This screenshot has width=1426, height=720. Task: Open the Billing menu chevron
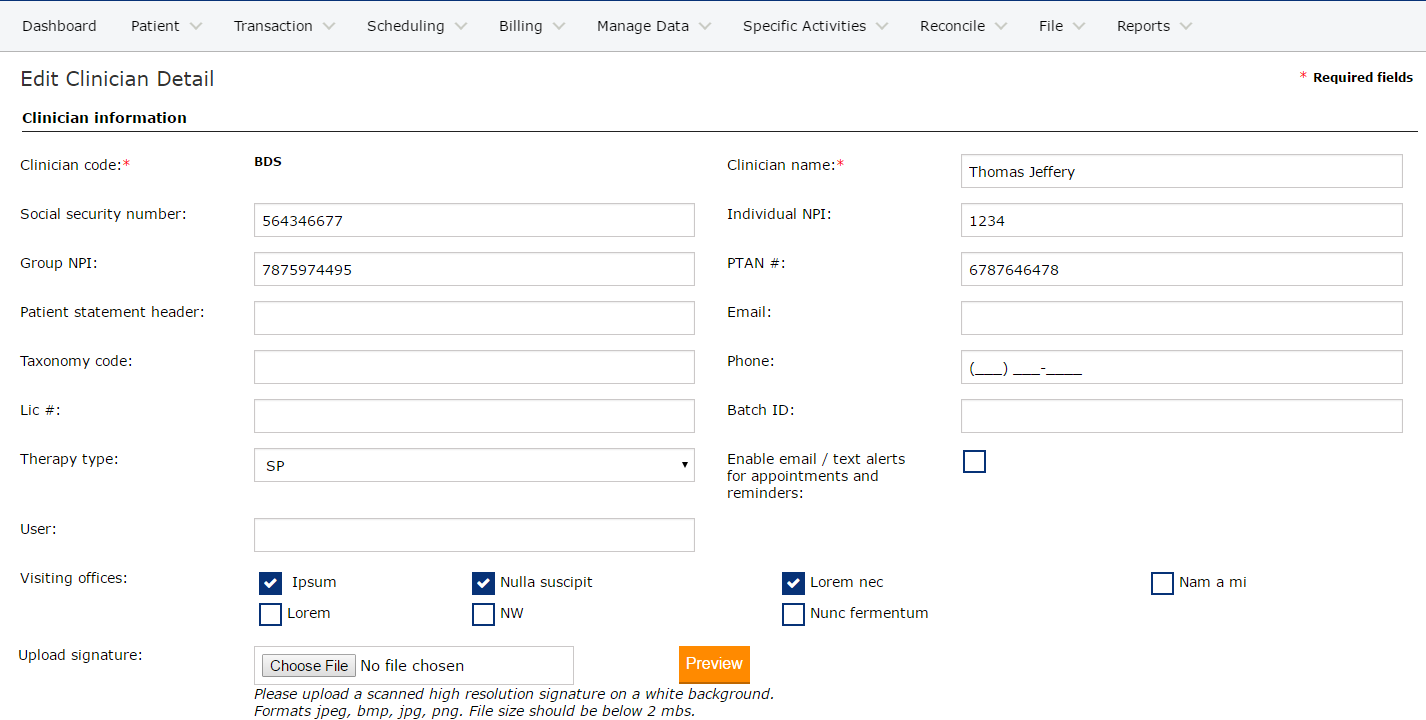click(x=558, y=27)
